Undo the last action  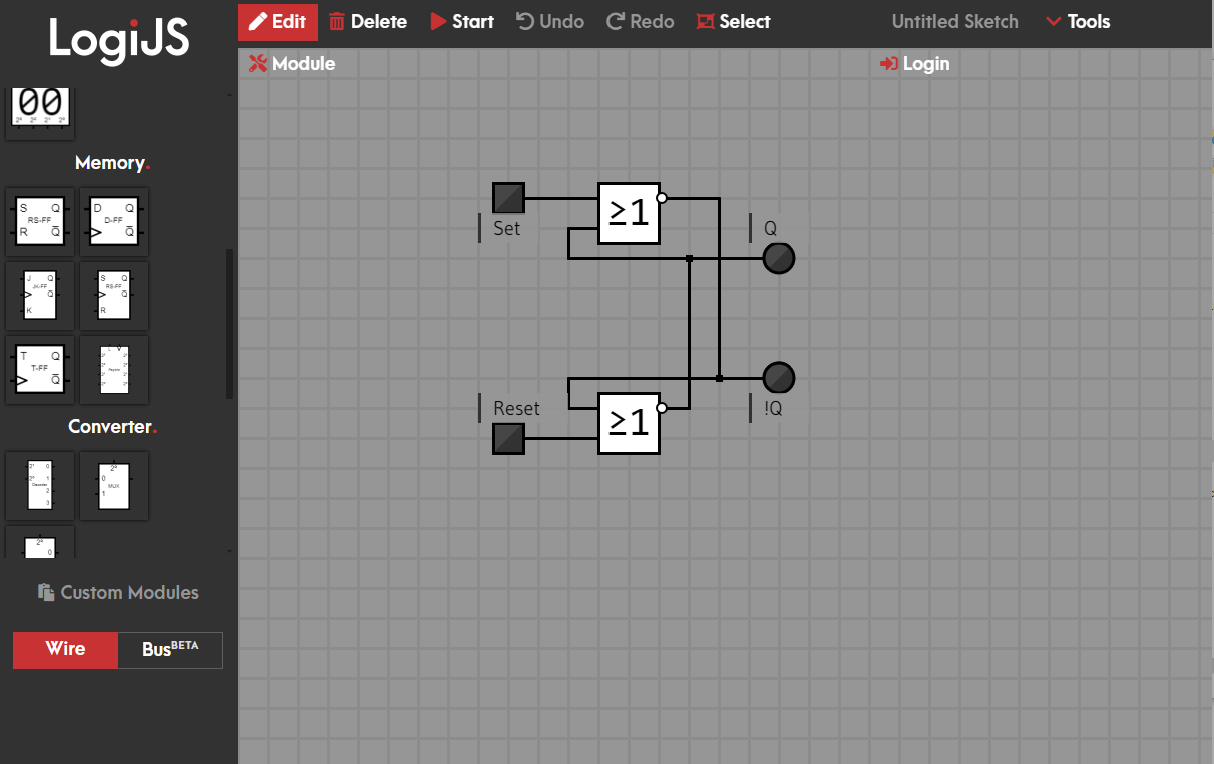550,21
